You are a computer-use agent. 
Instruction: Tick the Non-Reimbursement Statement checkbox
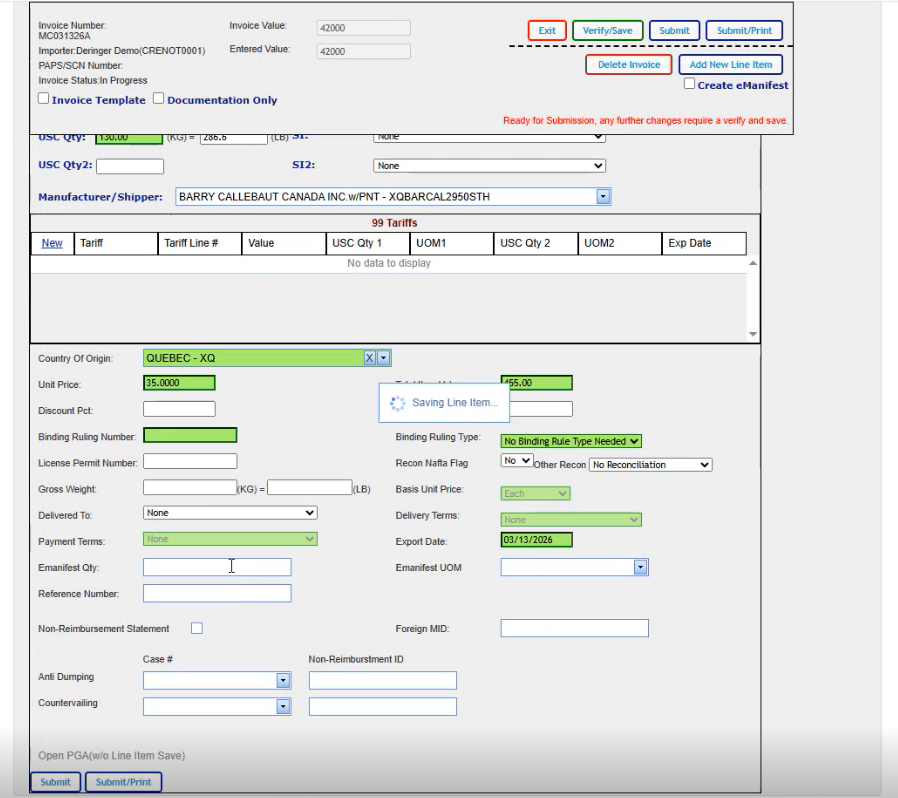pos(197,629)
